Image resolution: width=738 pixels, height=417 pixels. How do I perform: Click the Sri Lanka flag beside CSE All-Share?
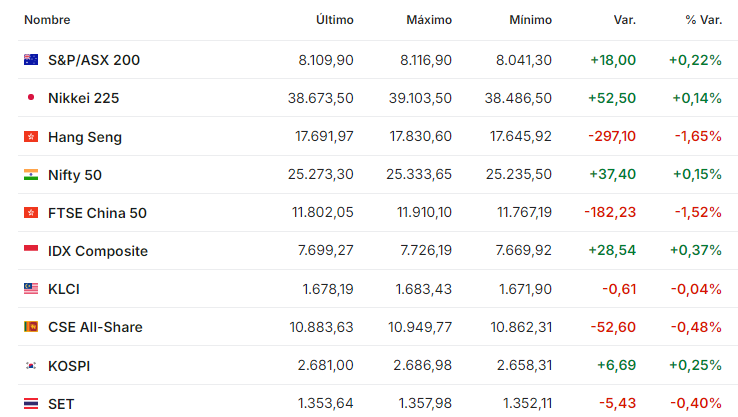(31, 327)
